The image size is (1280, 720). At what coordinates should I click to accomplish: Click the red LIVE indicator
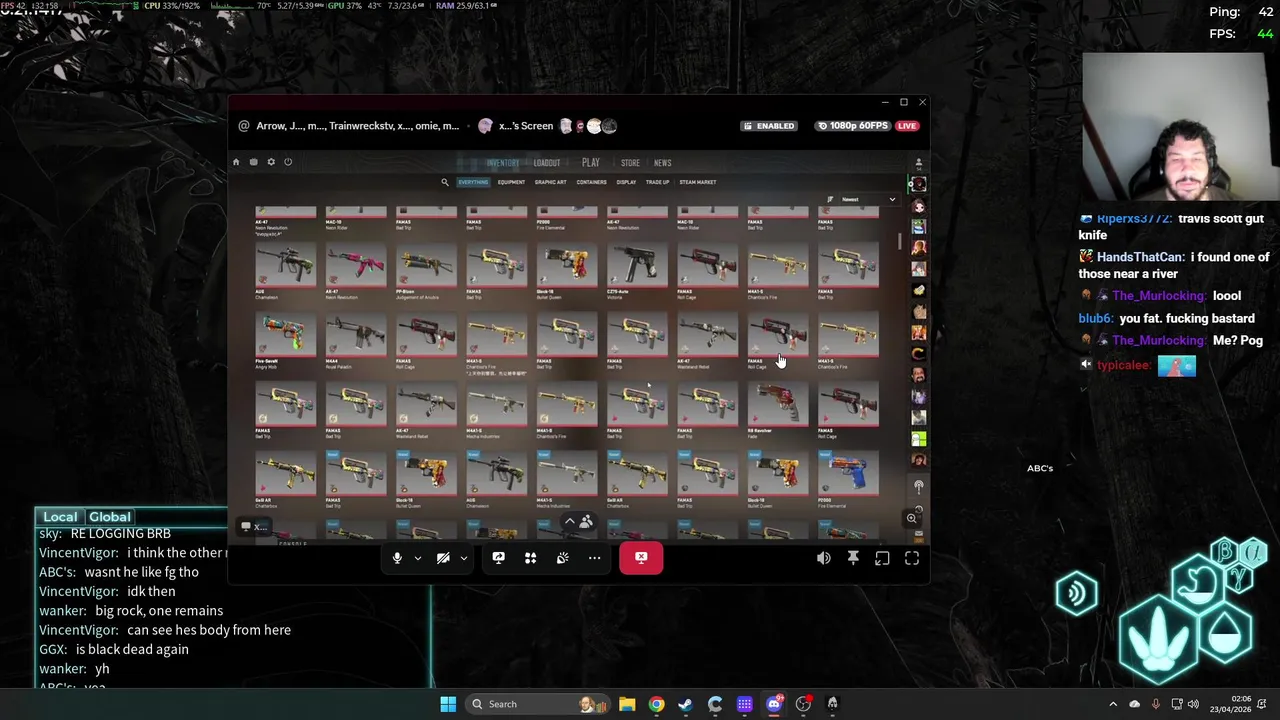pos(907,126)
